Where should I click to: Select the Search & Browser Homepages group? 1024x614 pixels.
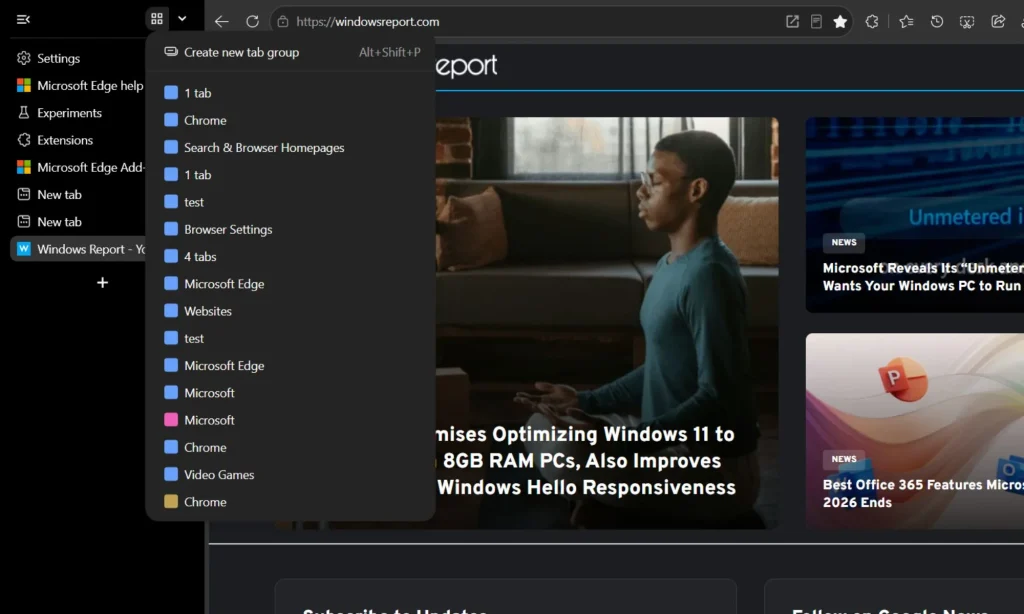pyautogui.click(x=291, y=148)
